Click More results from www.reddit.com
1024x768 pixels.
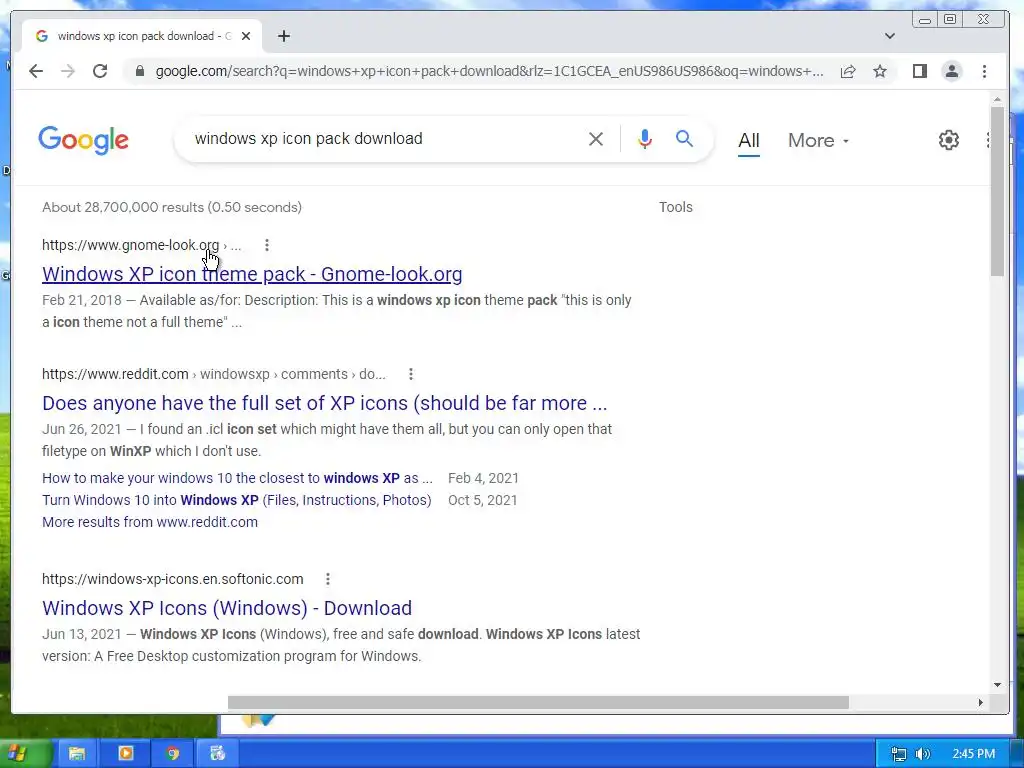click(150, 522)
